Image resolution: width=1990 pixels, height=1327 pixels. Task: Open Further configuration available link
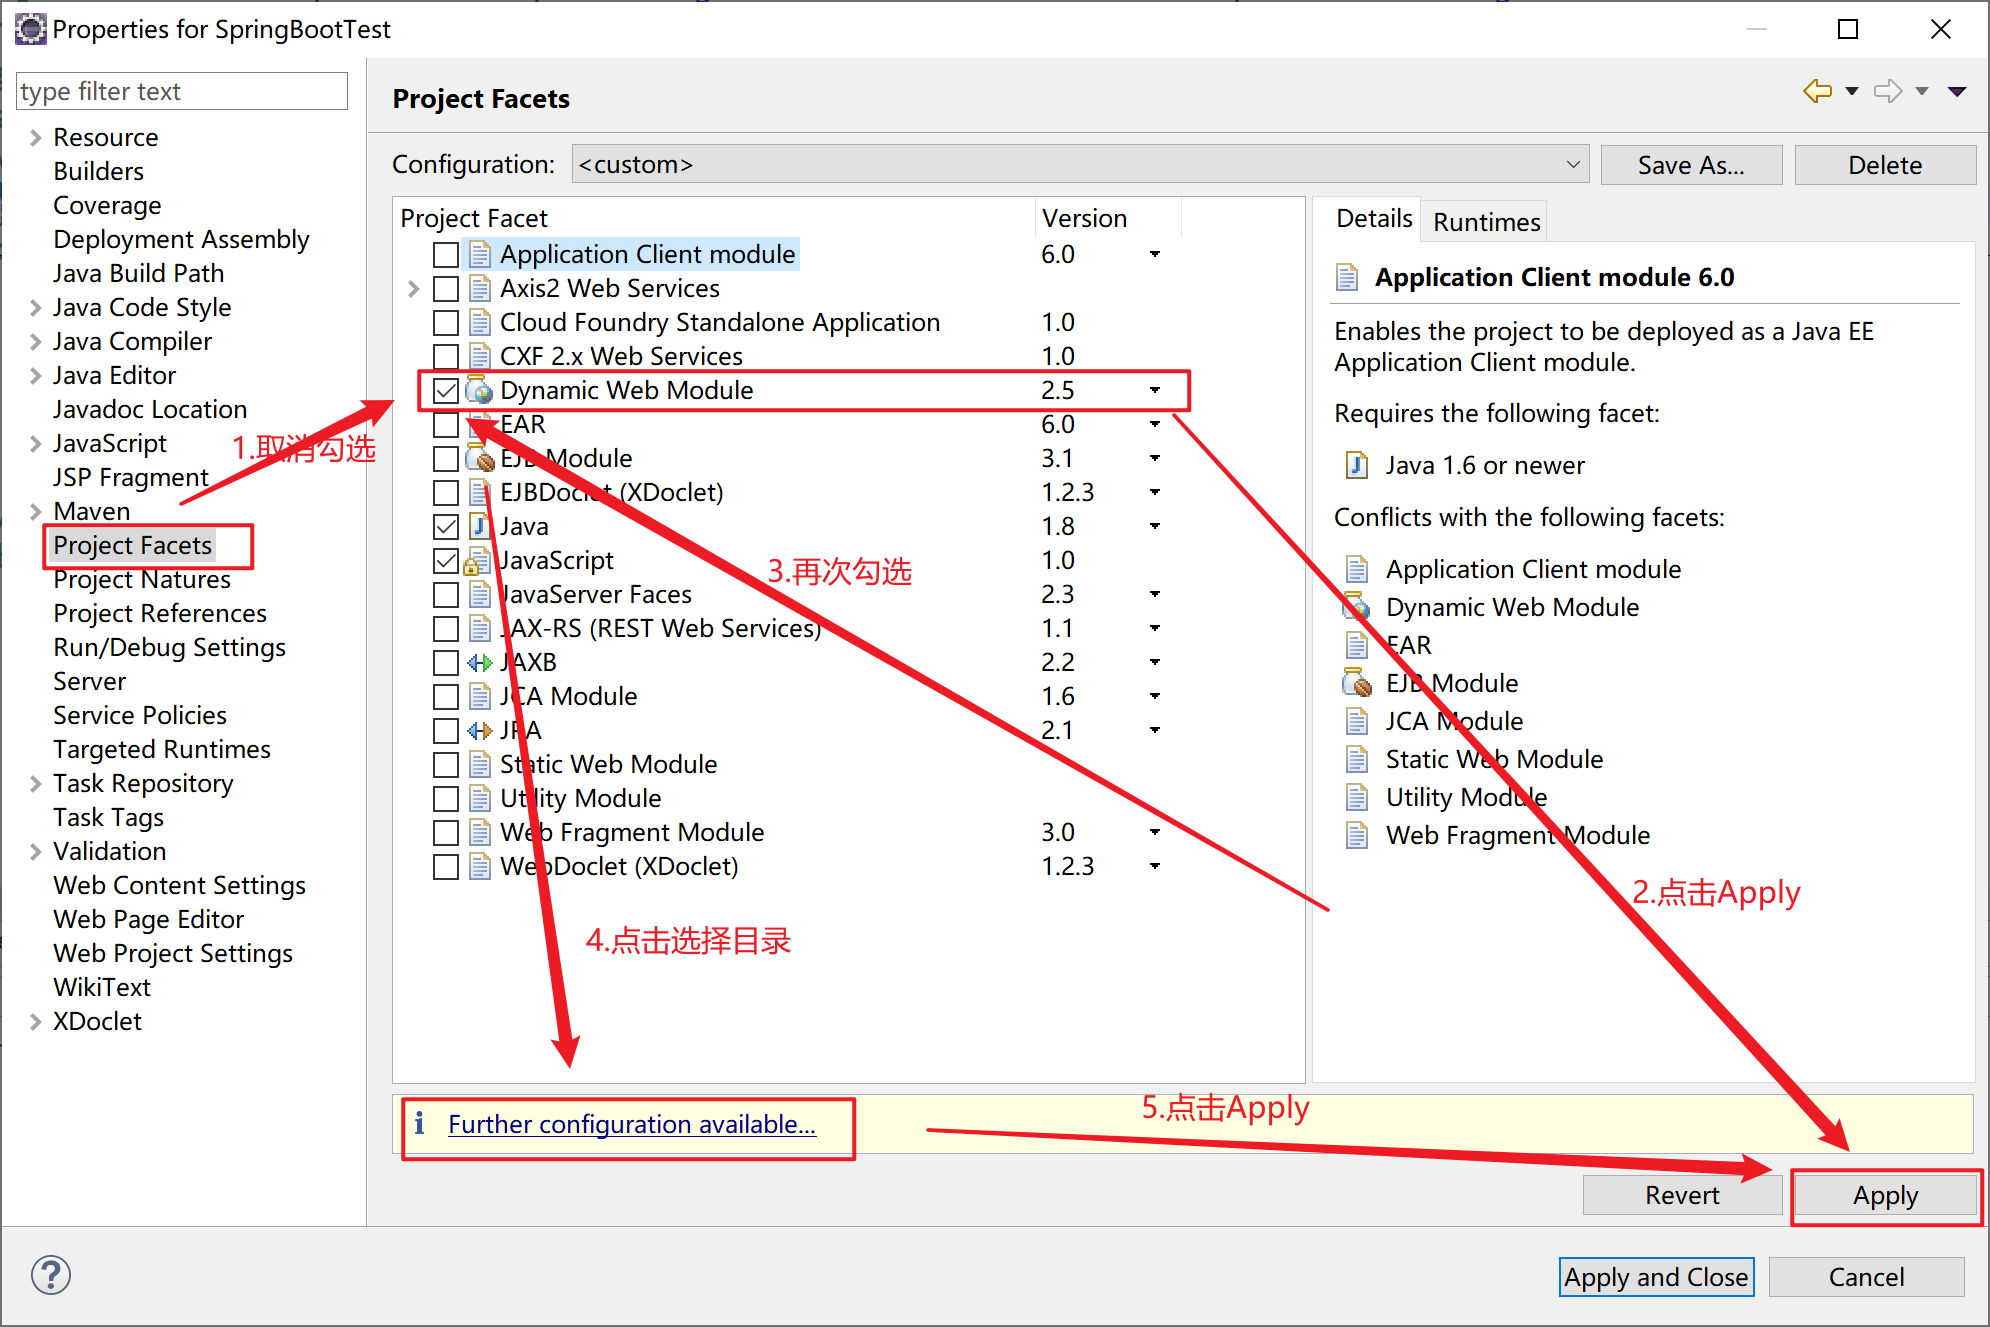click(632, 1123)
